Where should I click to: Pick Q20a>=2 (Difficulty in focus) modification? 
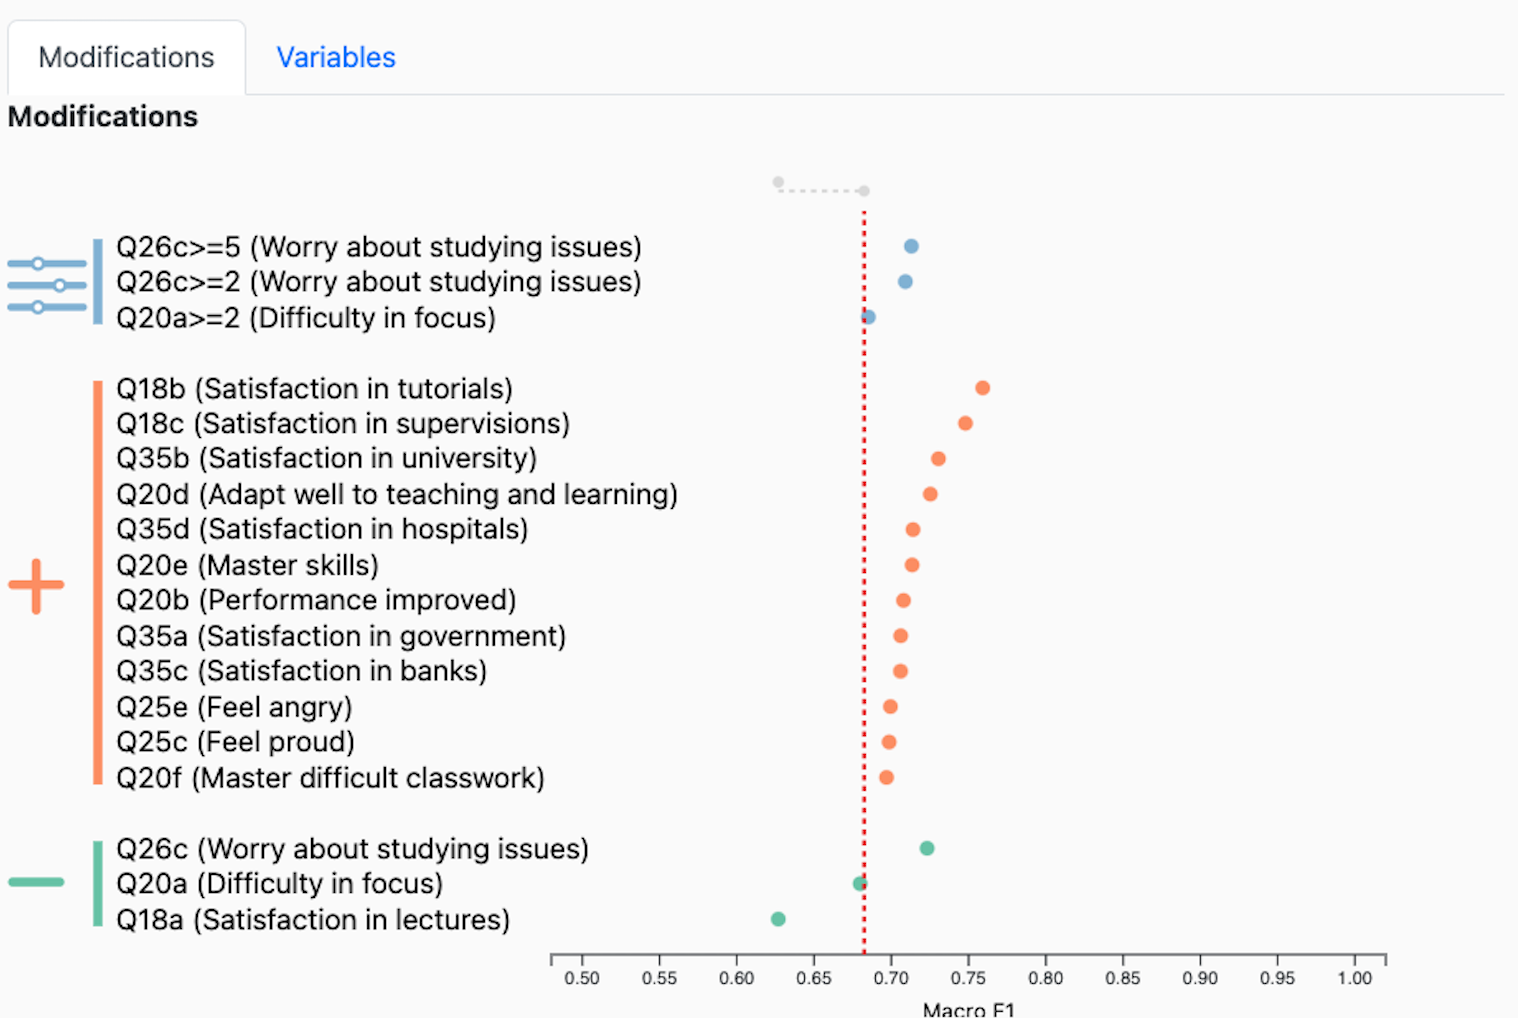click(x=306, y=318)
